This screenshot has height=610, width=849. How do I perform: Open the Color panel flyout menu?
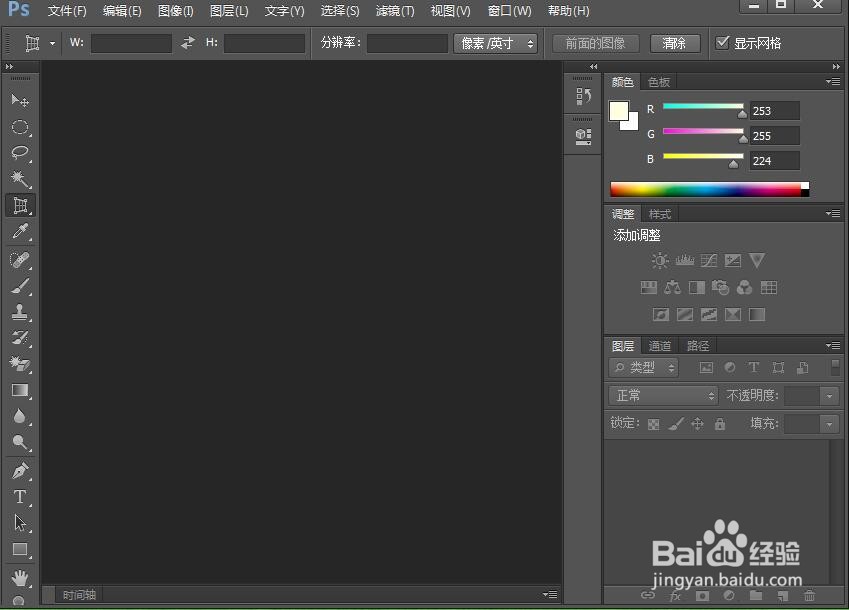(x=833, y=82)
